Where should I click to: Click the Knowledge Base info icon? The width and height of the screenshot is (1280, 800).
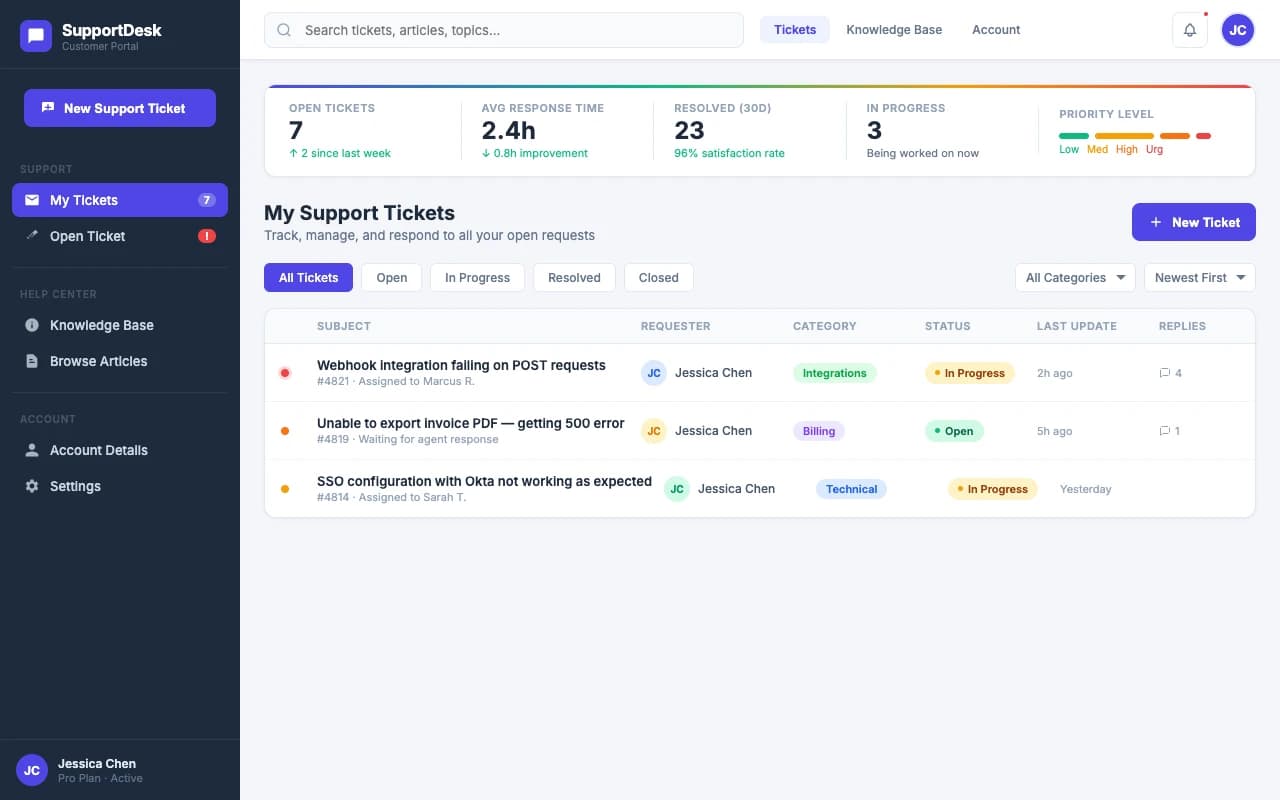31,324
